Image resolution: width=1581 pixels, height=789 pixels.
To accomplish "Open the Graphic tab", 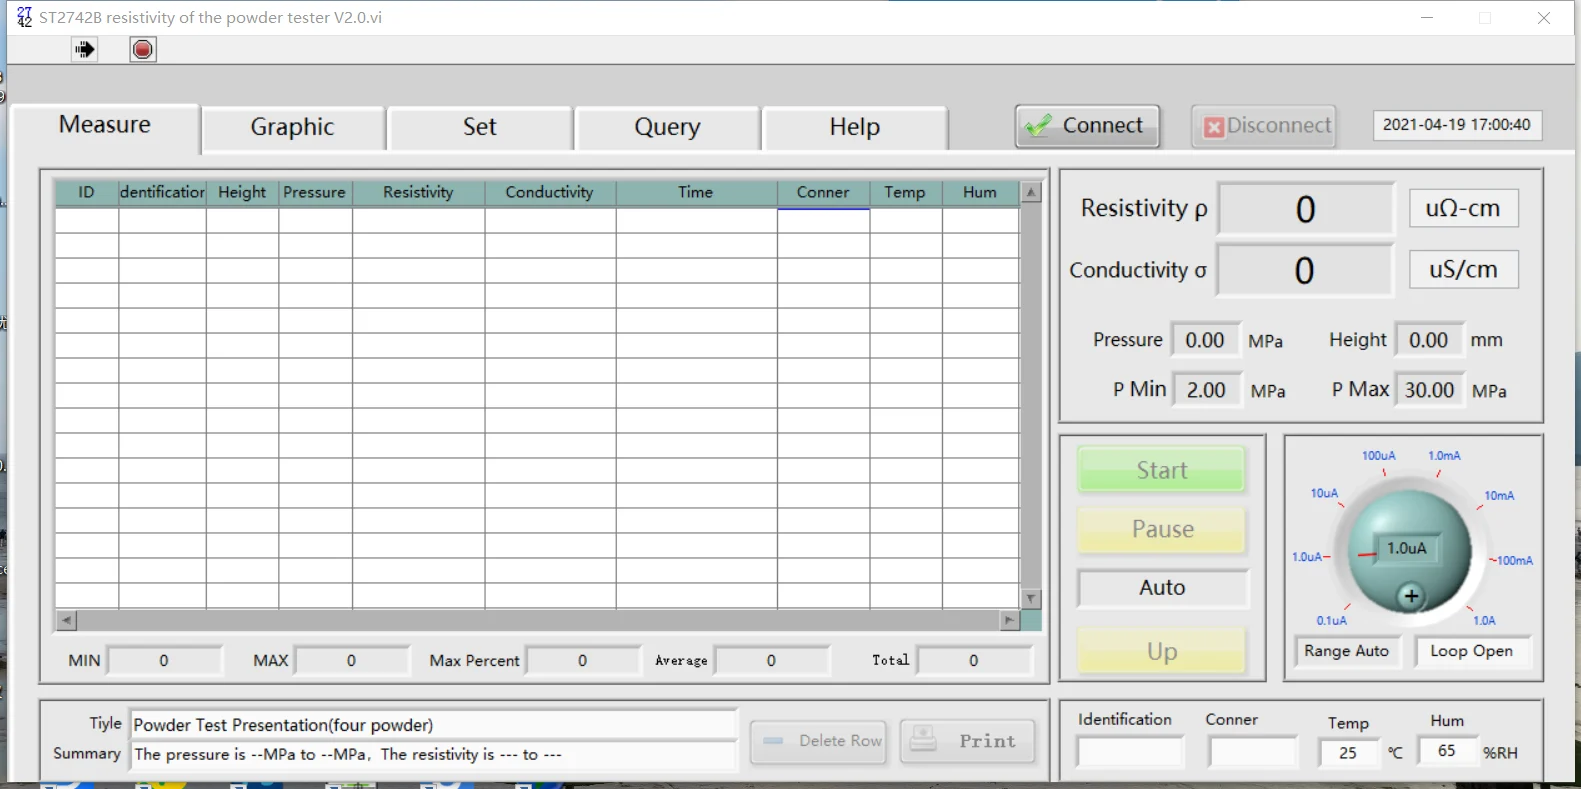I will tap(293, 127).
